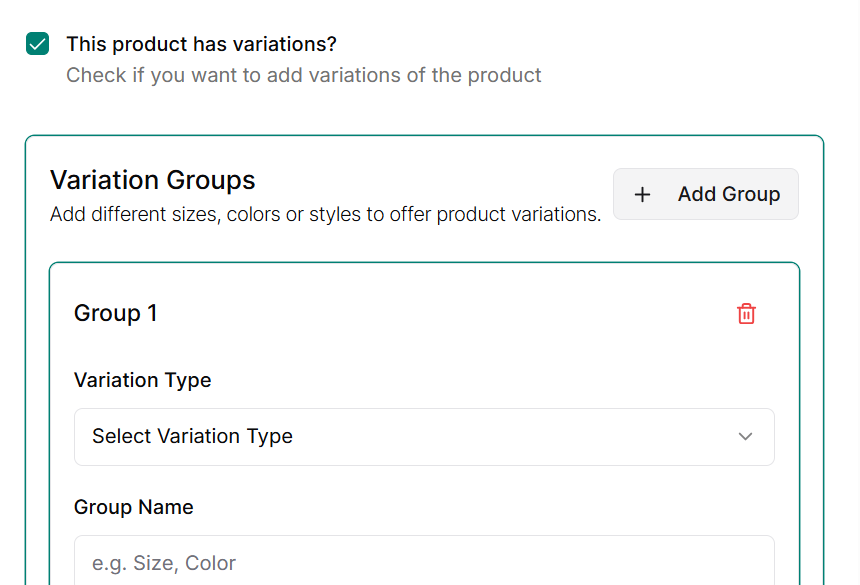
Task: Click the "e.g. Size, Color" placeholder text
Action: point(164,563)
